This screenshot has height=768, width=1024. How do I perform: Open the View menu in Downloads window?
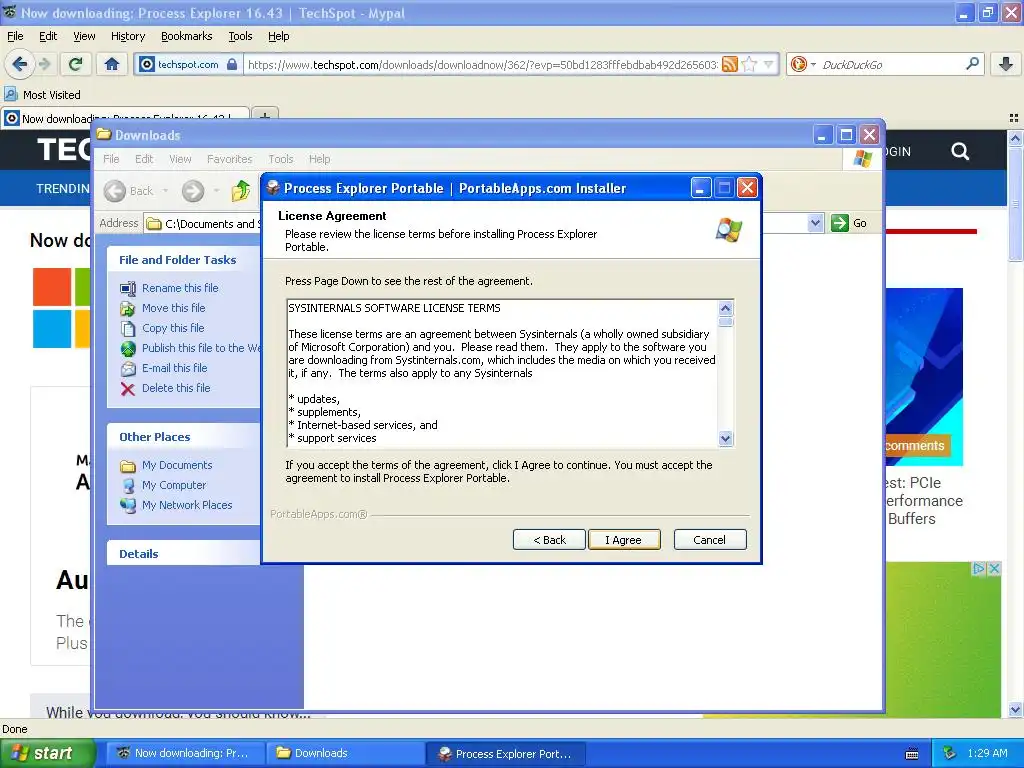(180, 159)
